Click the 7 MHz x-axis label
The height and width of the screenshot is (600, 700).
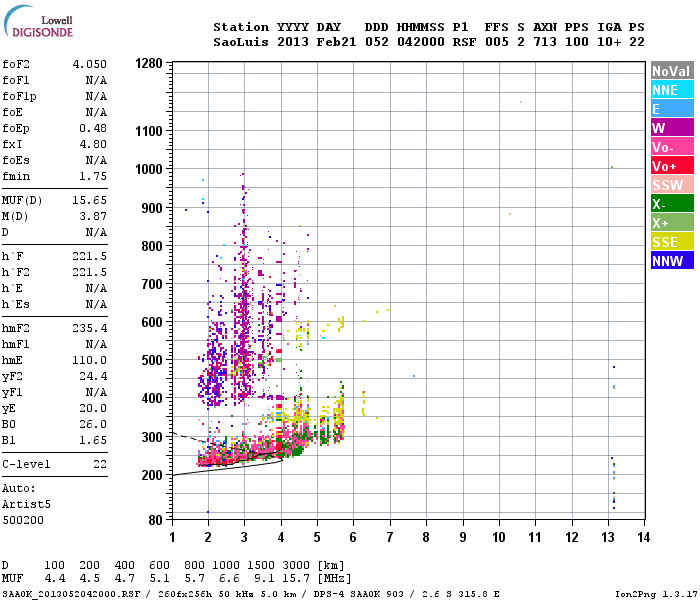coord(390,537)
